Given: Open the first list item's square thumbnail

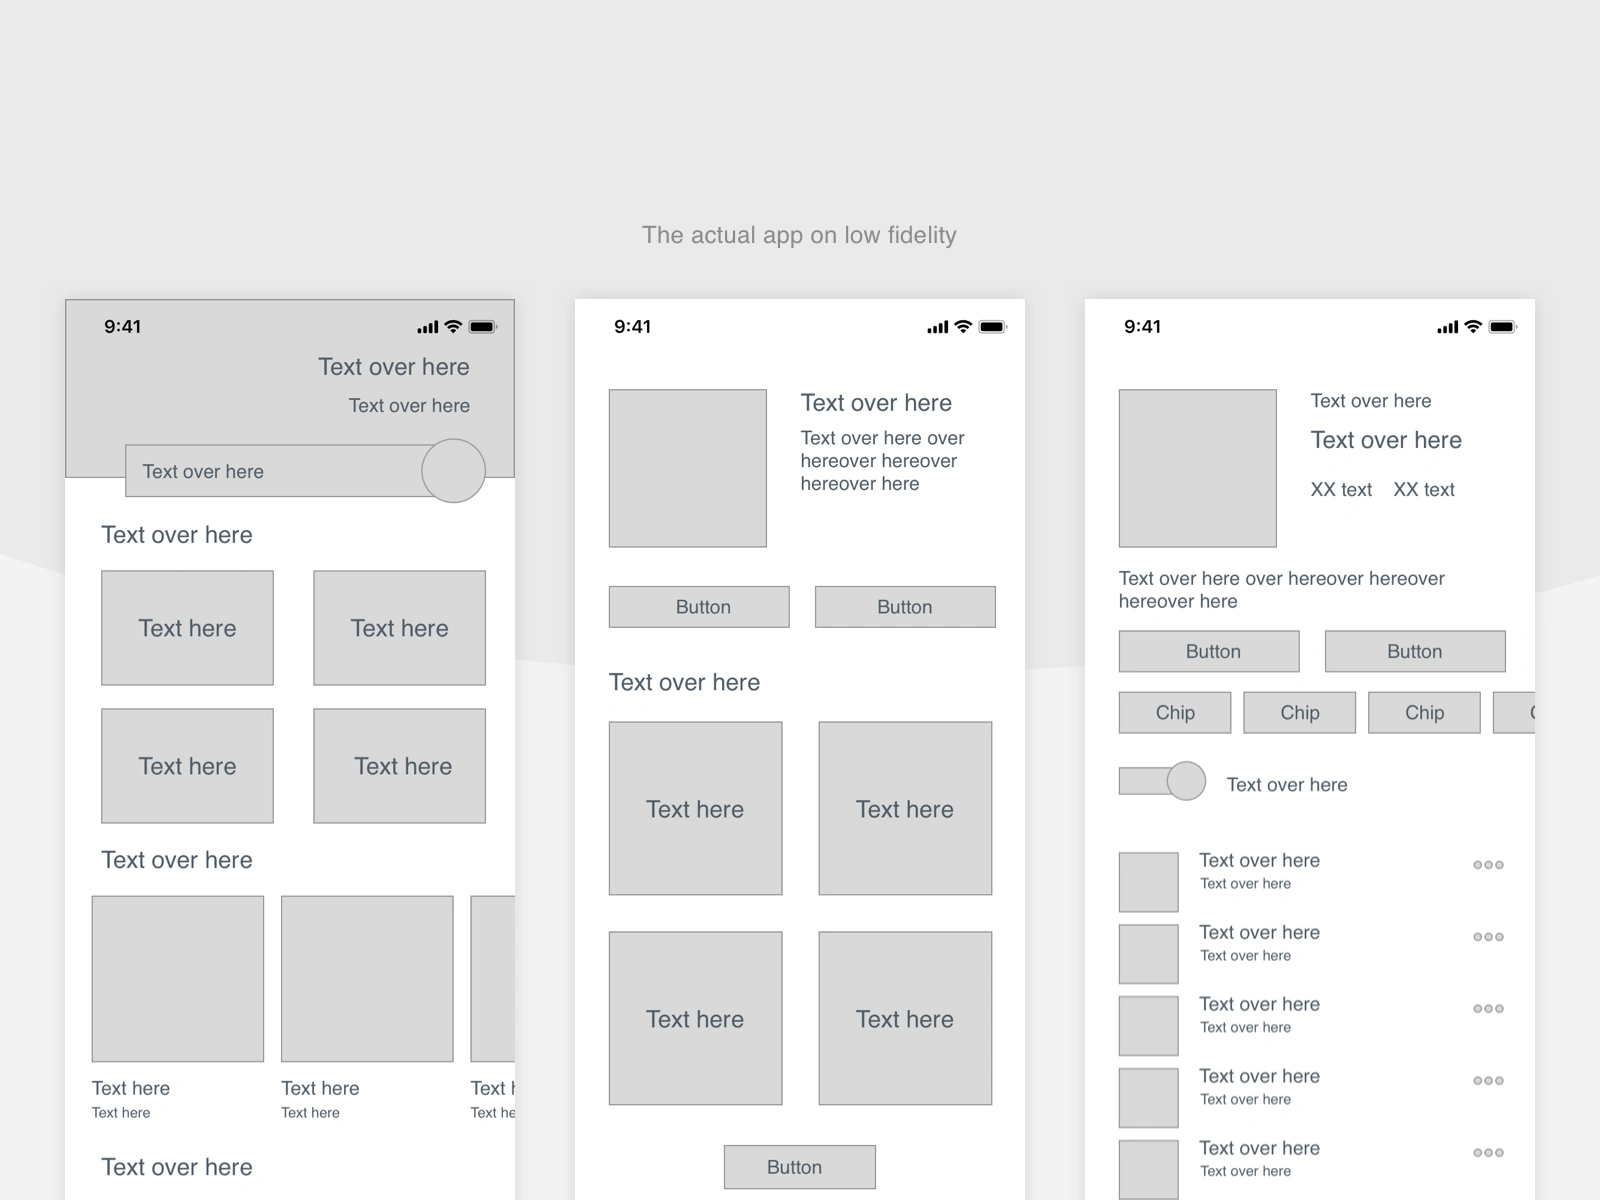Looking at the screenshot, I should coord(1148,882).
